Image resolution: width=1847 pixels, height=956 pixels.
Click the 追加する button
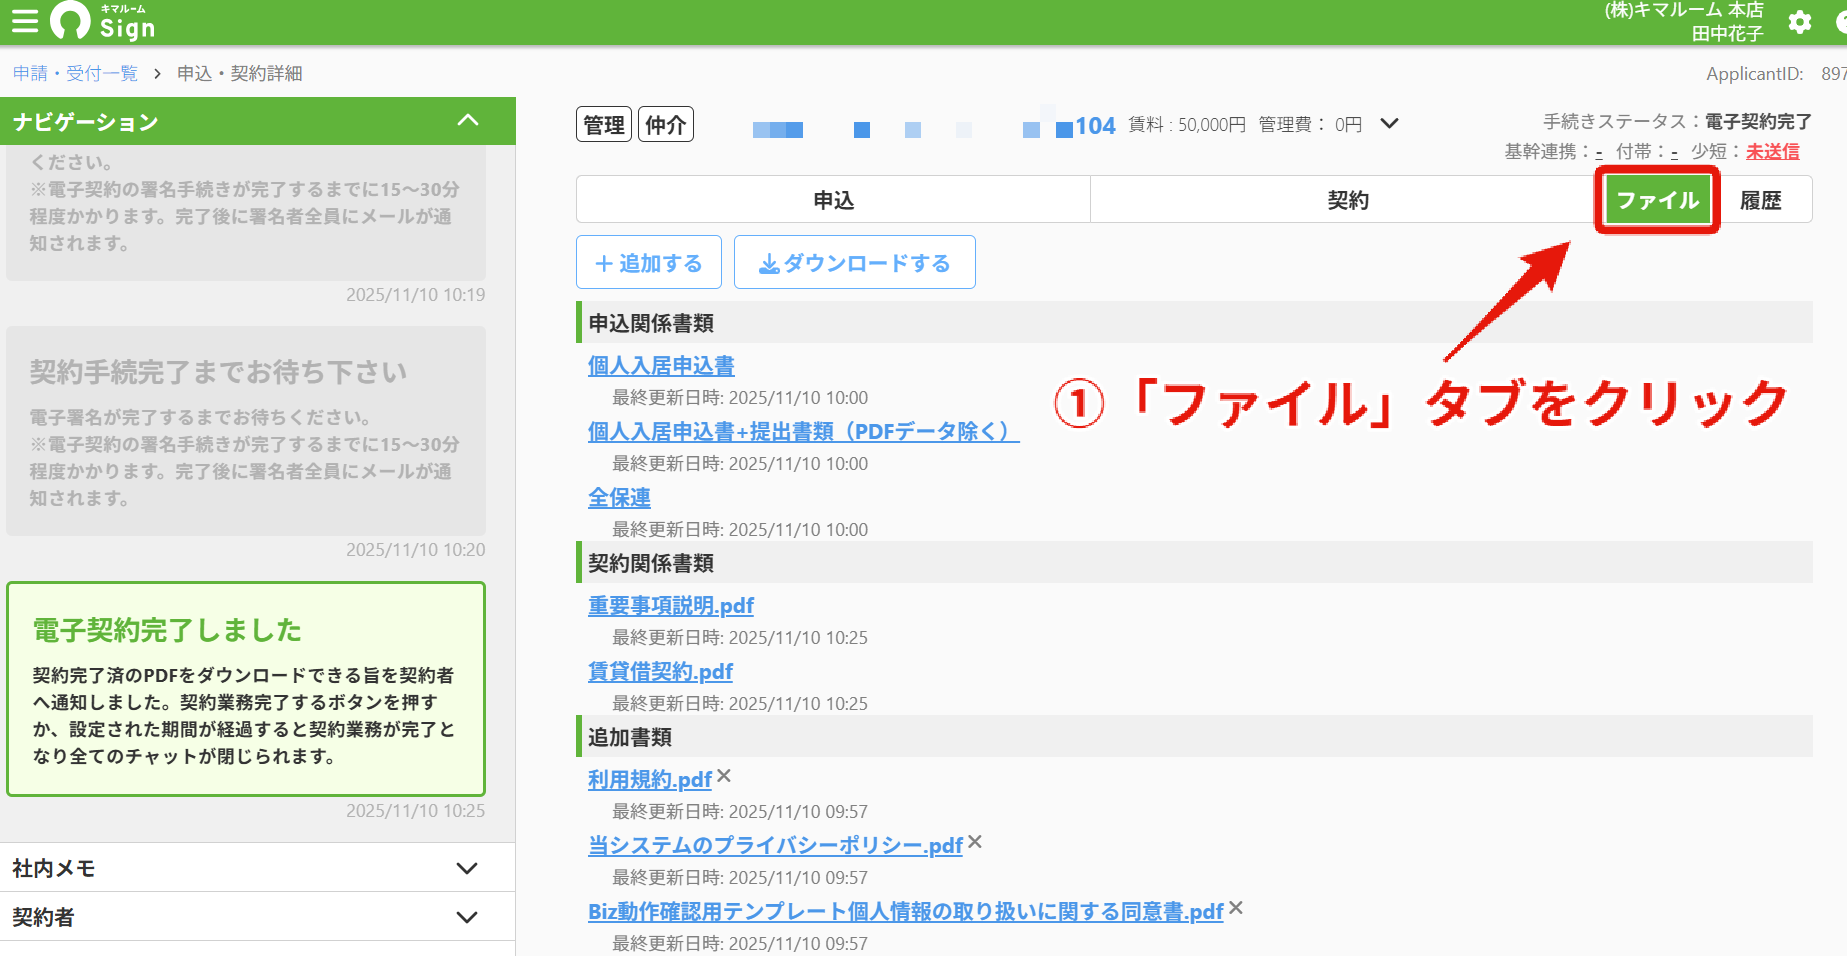(649, 263)
